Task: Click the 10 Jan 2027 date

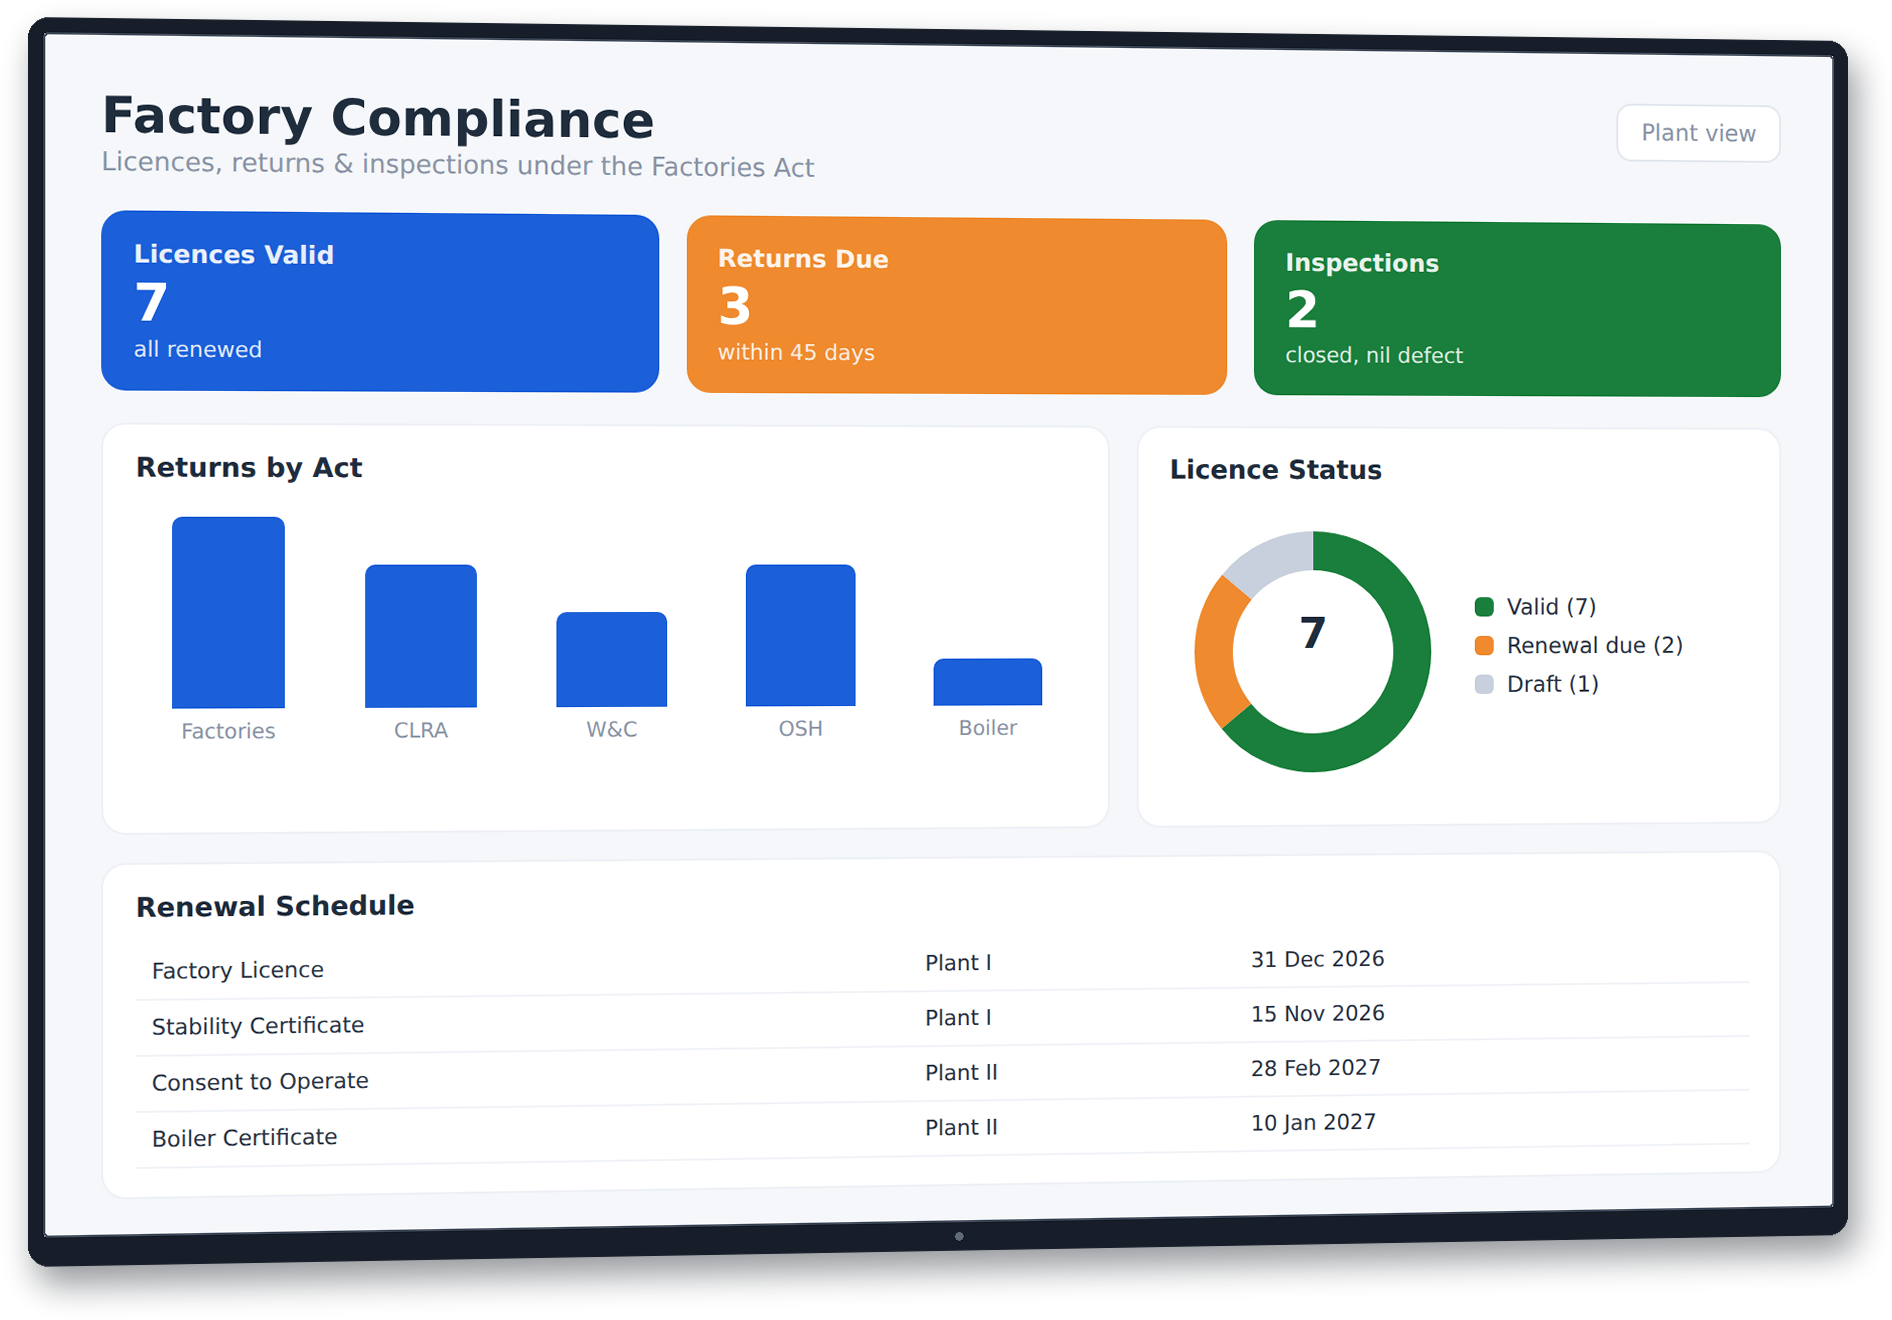Action: pos(1313,1123)
